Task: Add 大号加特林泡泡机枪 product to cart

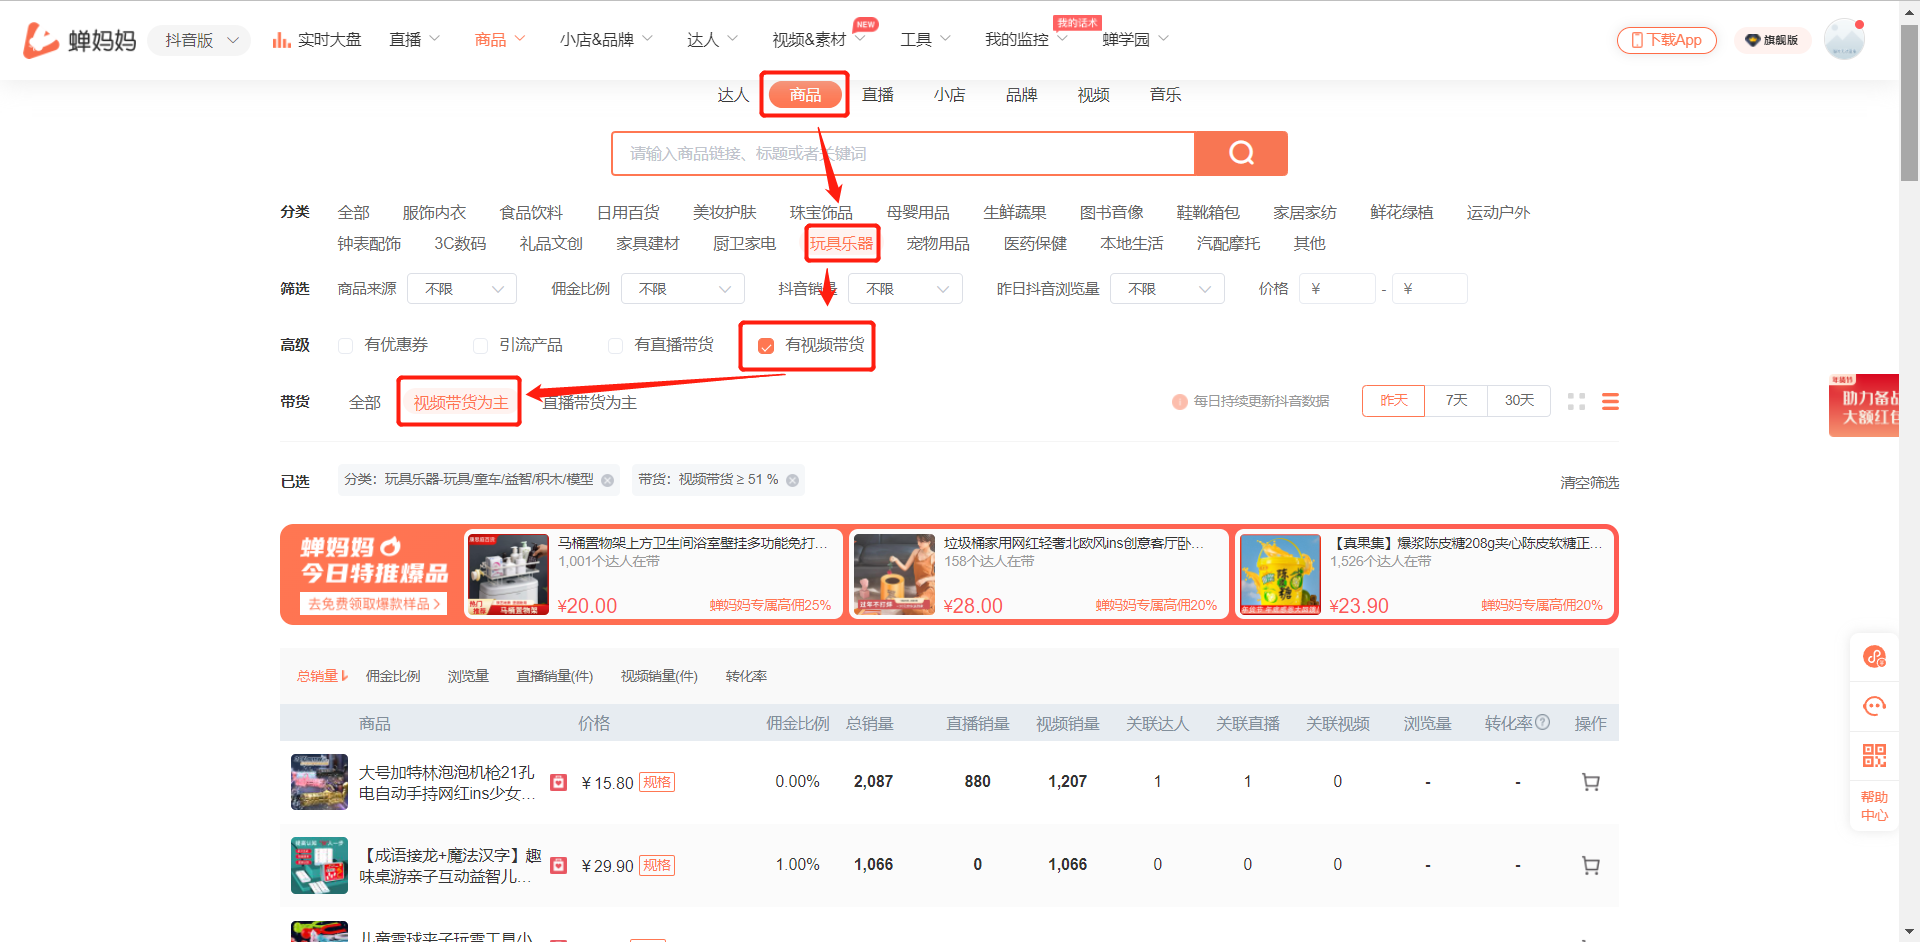Action: point(1590,782)
